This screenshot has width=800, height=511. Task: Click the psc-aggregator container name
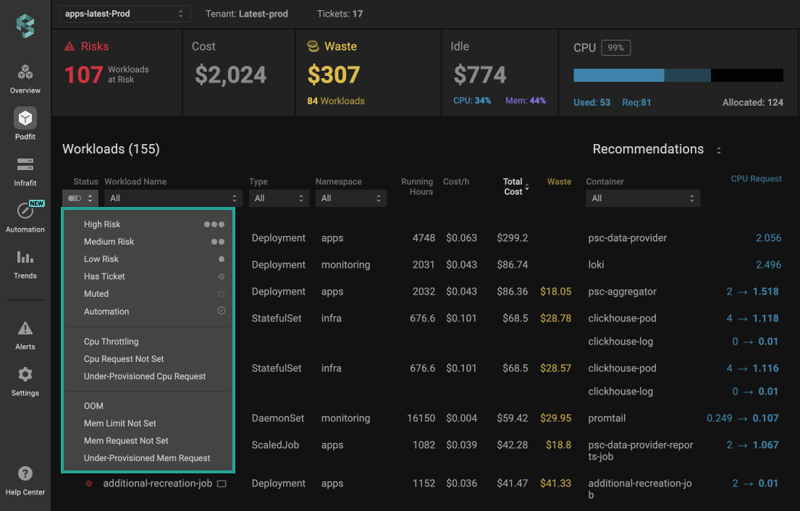(622, 292)
